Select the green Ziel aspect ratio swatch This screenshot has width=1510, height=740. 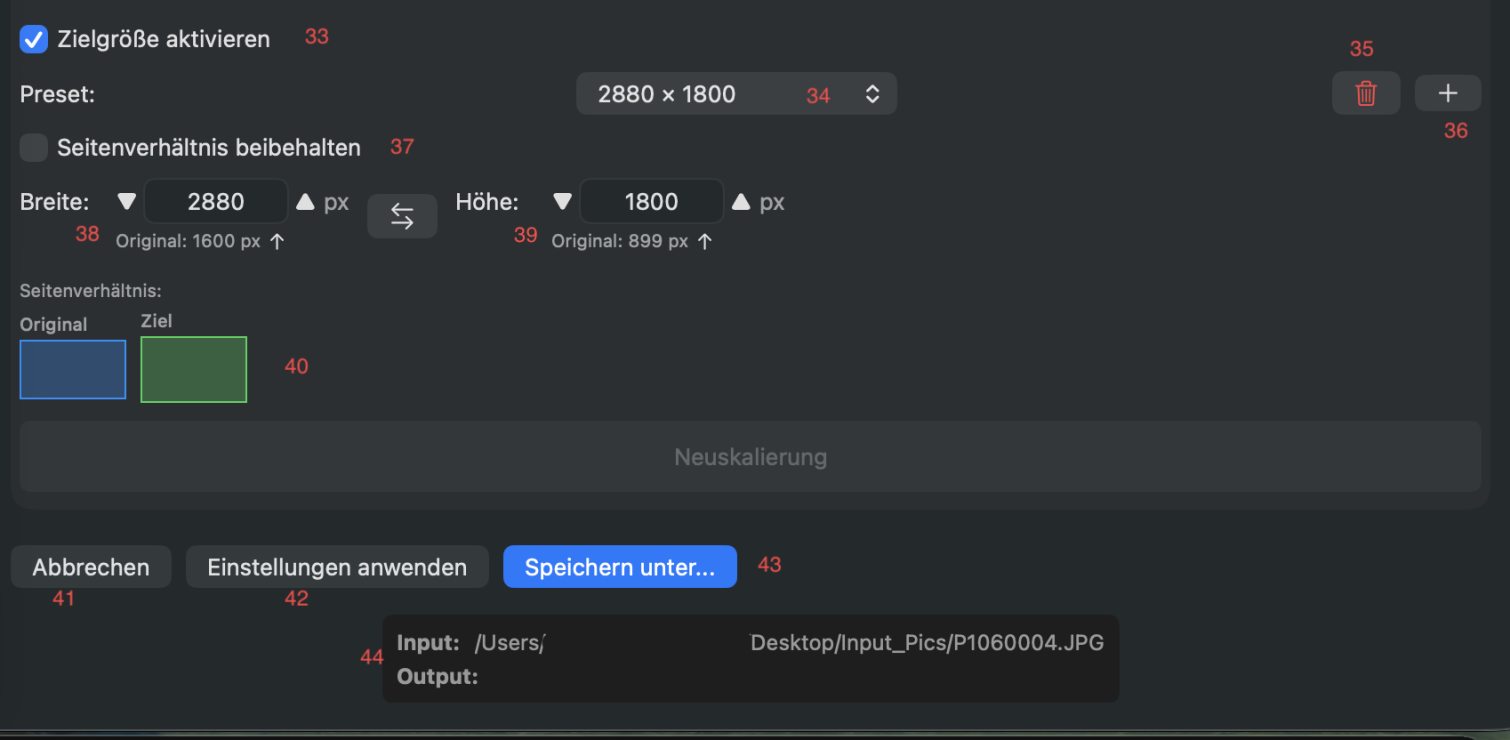tap(194, 369)
